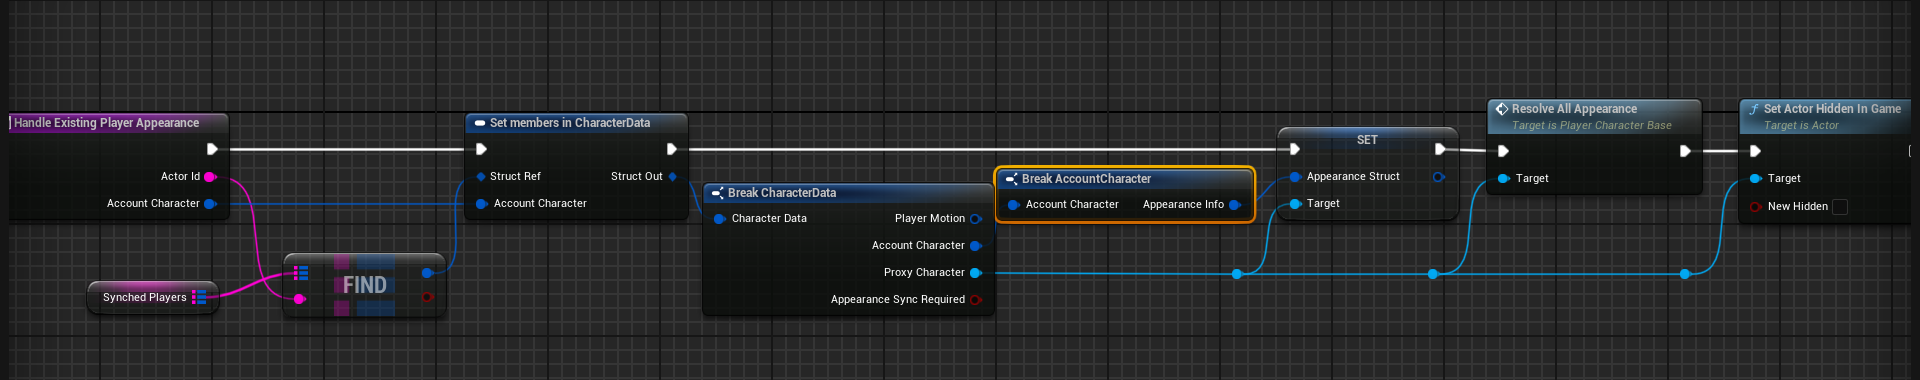Select the Handle Existing Player Appearance node title
Screen dimensions: 1920x380
(x=106, y=123)
